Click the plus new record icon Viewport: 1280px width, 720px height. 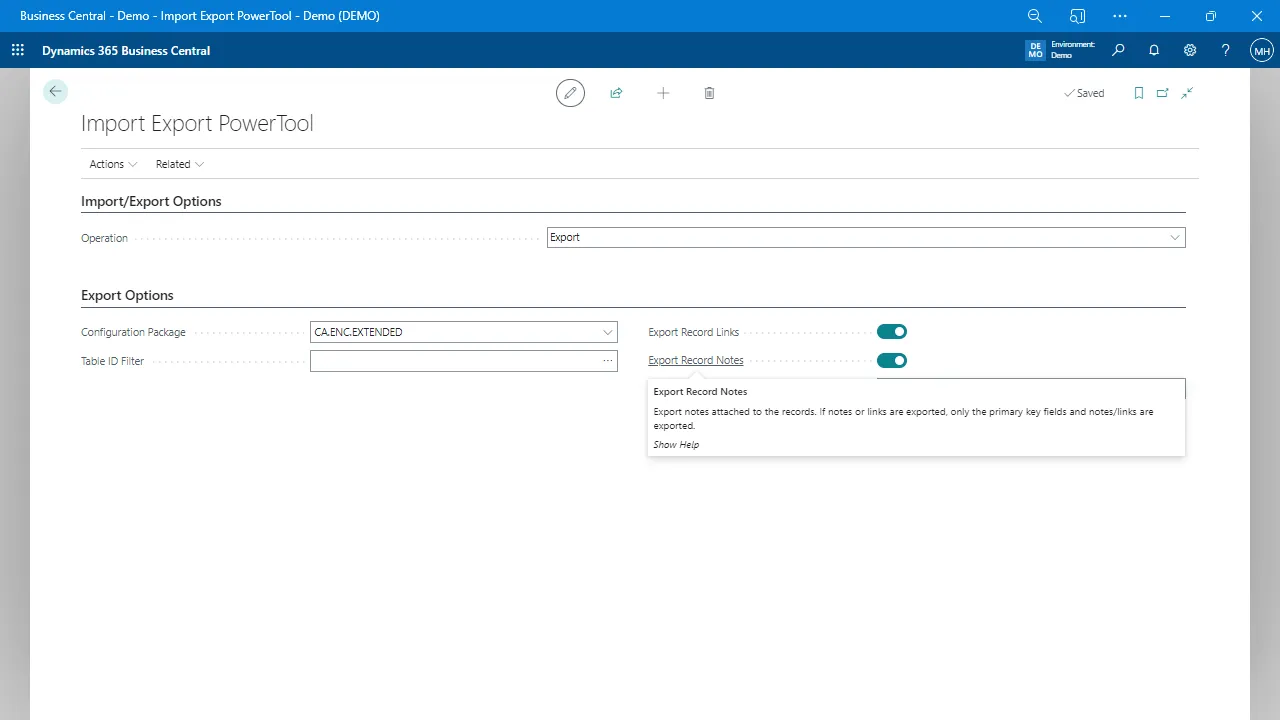pos(663,93)
